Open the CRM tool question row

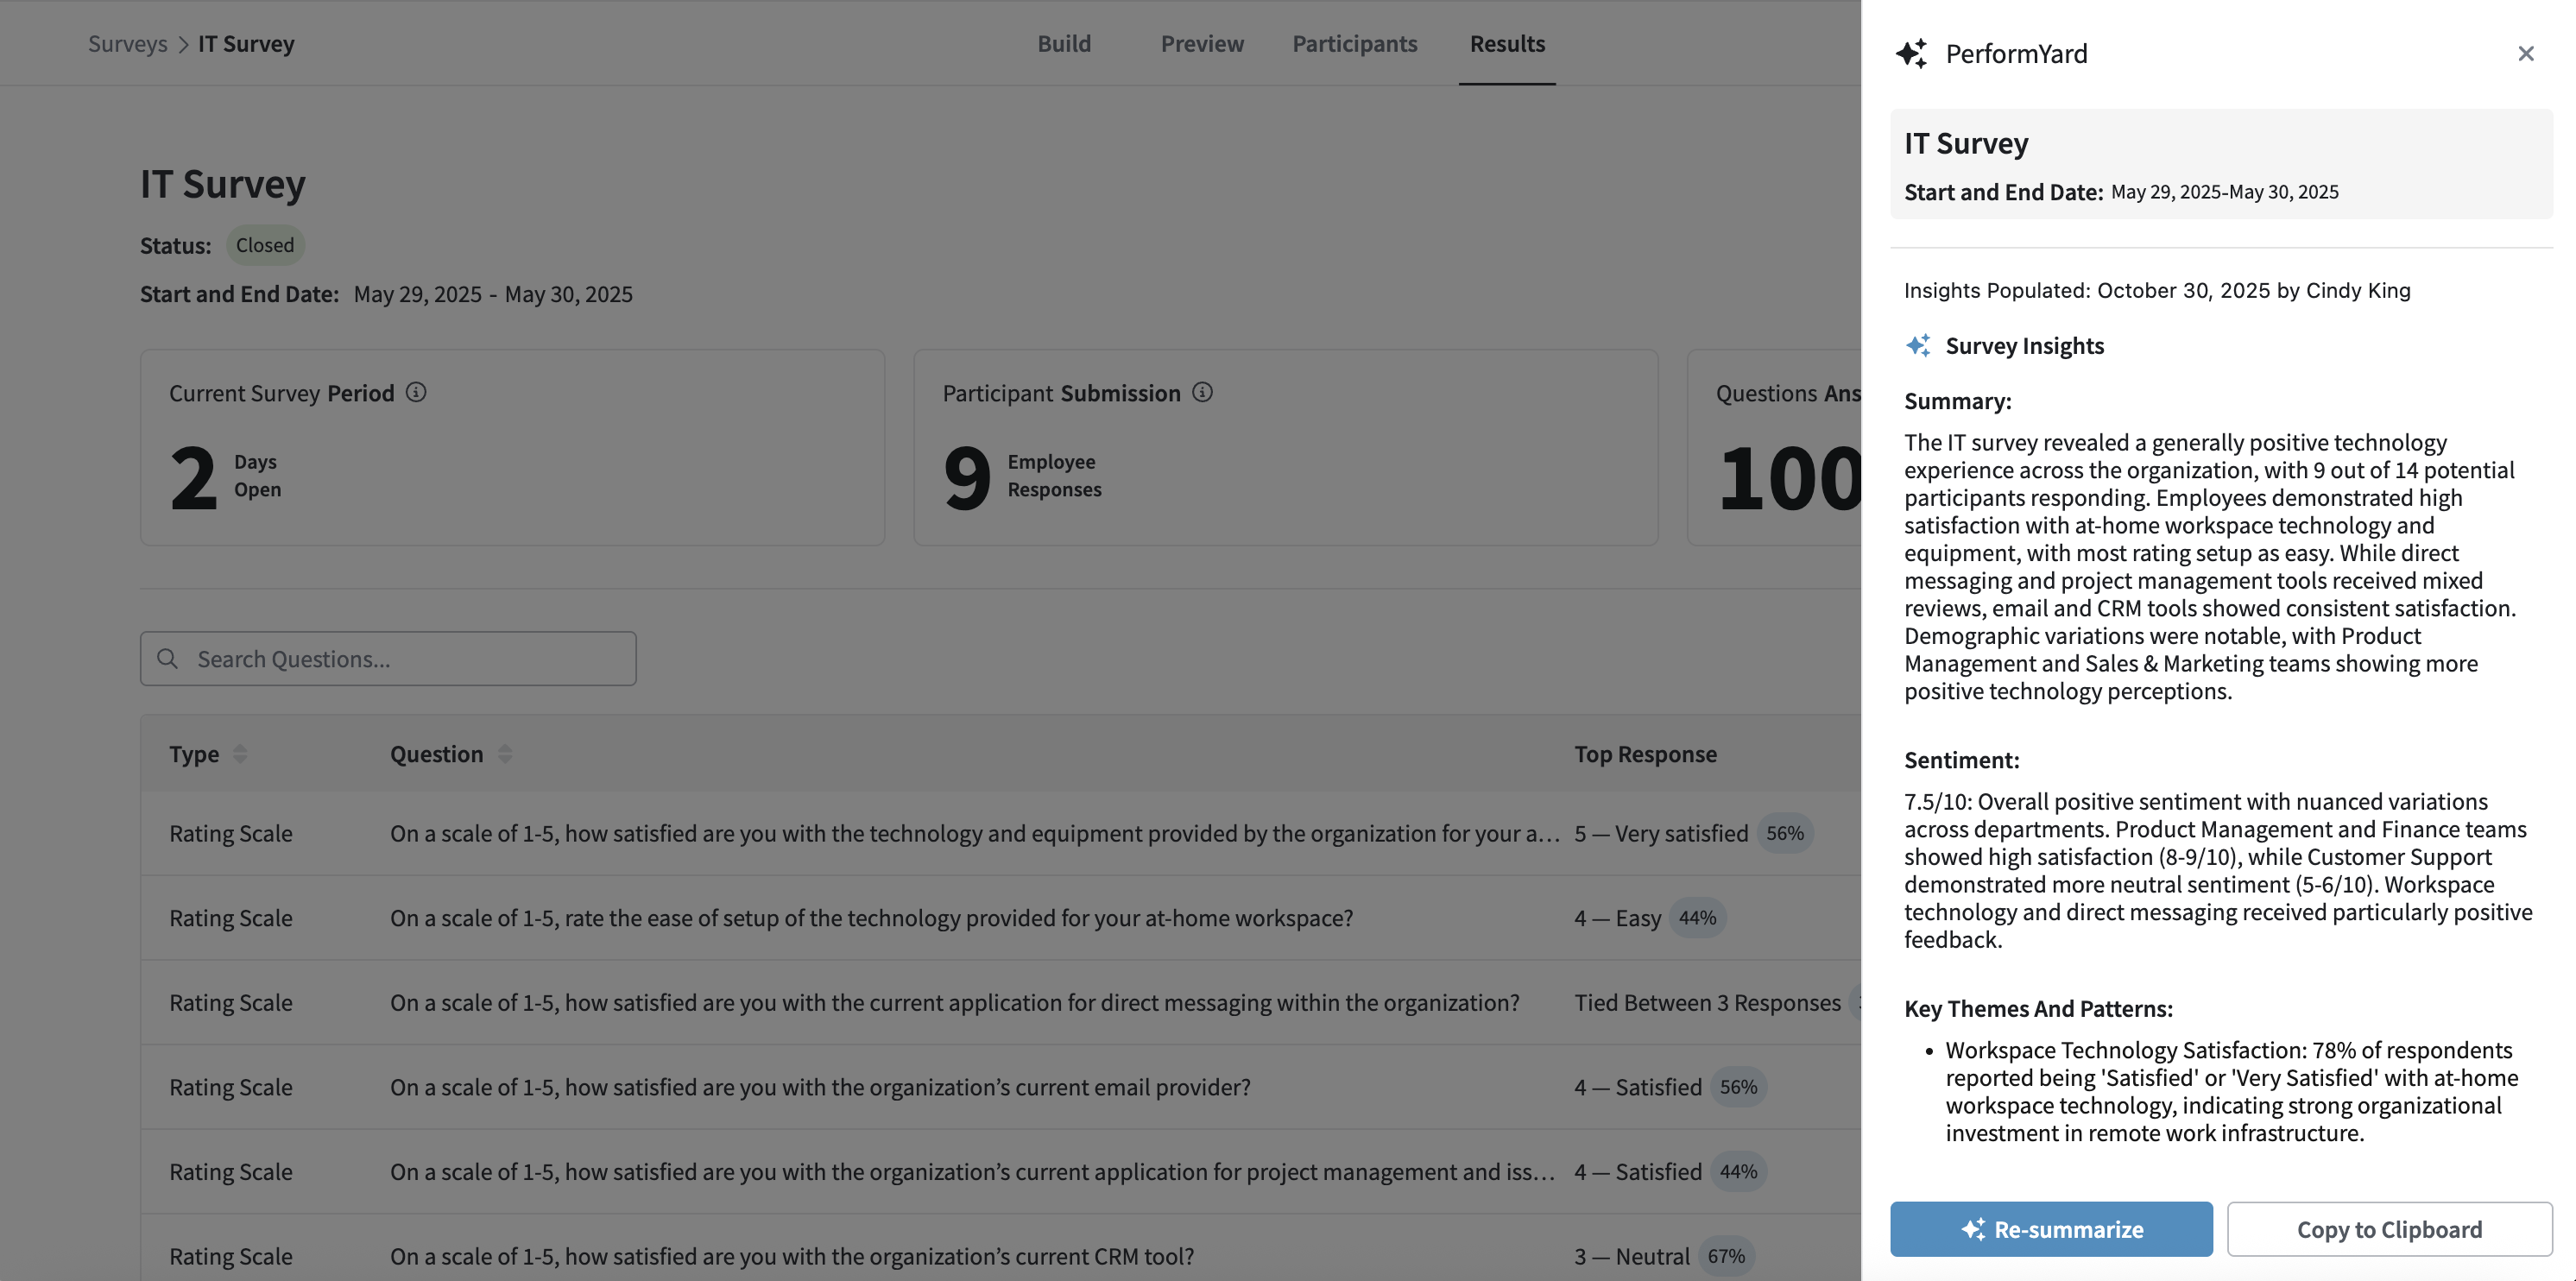click(x=791, y=1256)
